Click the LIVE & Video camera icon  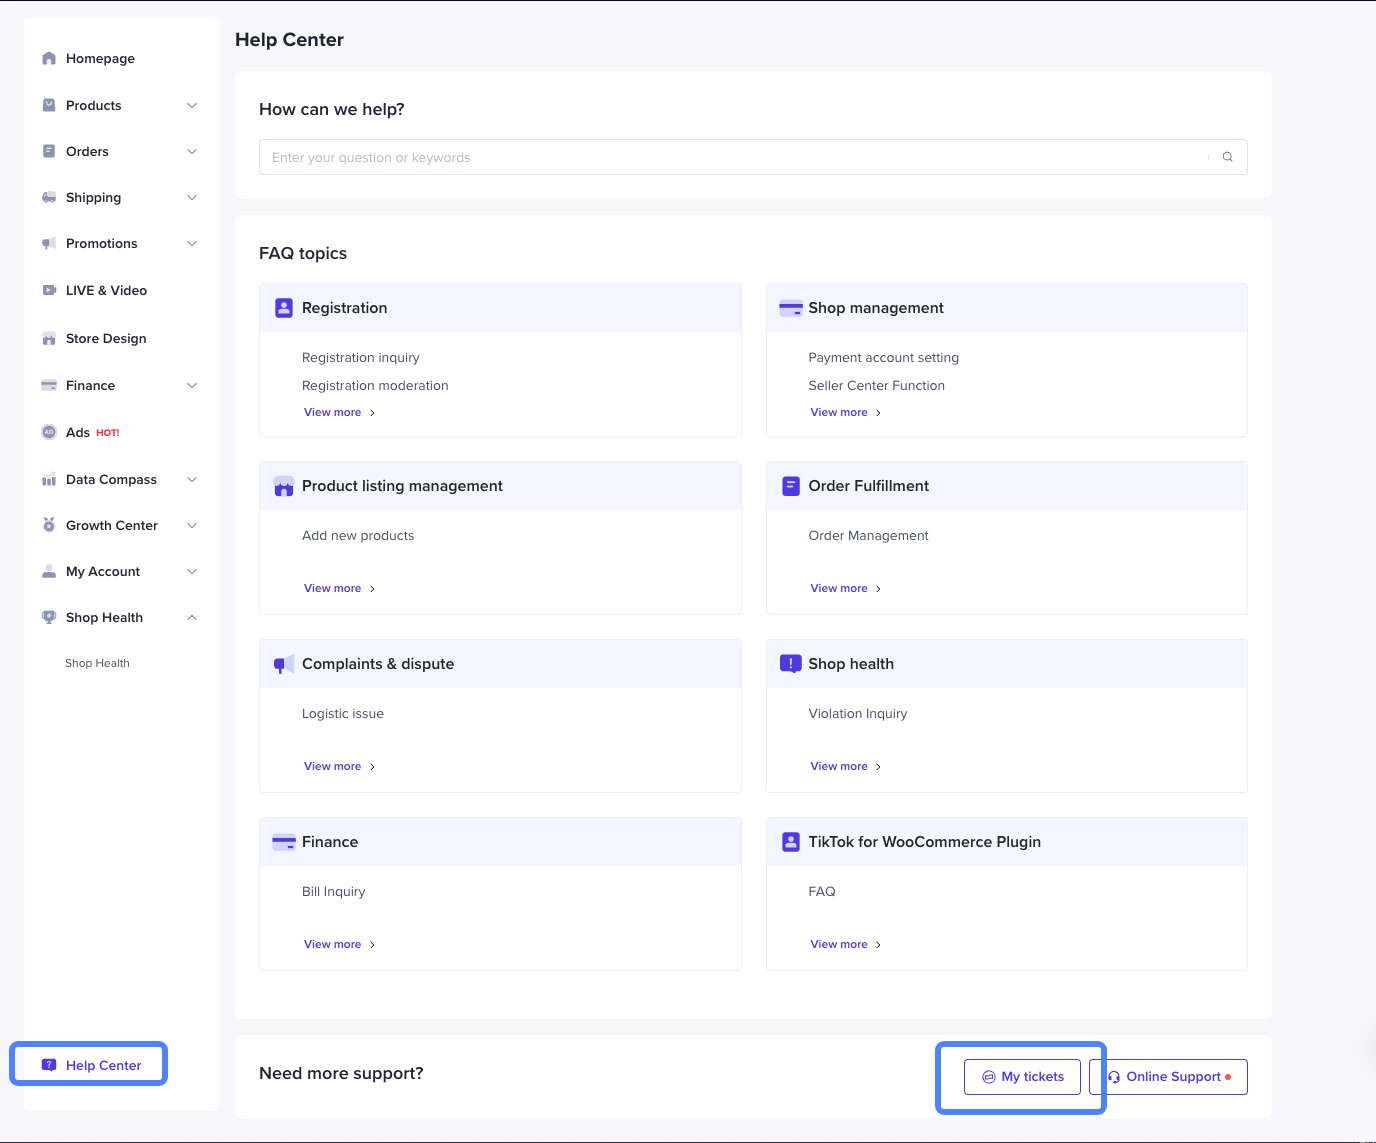coord(49,291)
